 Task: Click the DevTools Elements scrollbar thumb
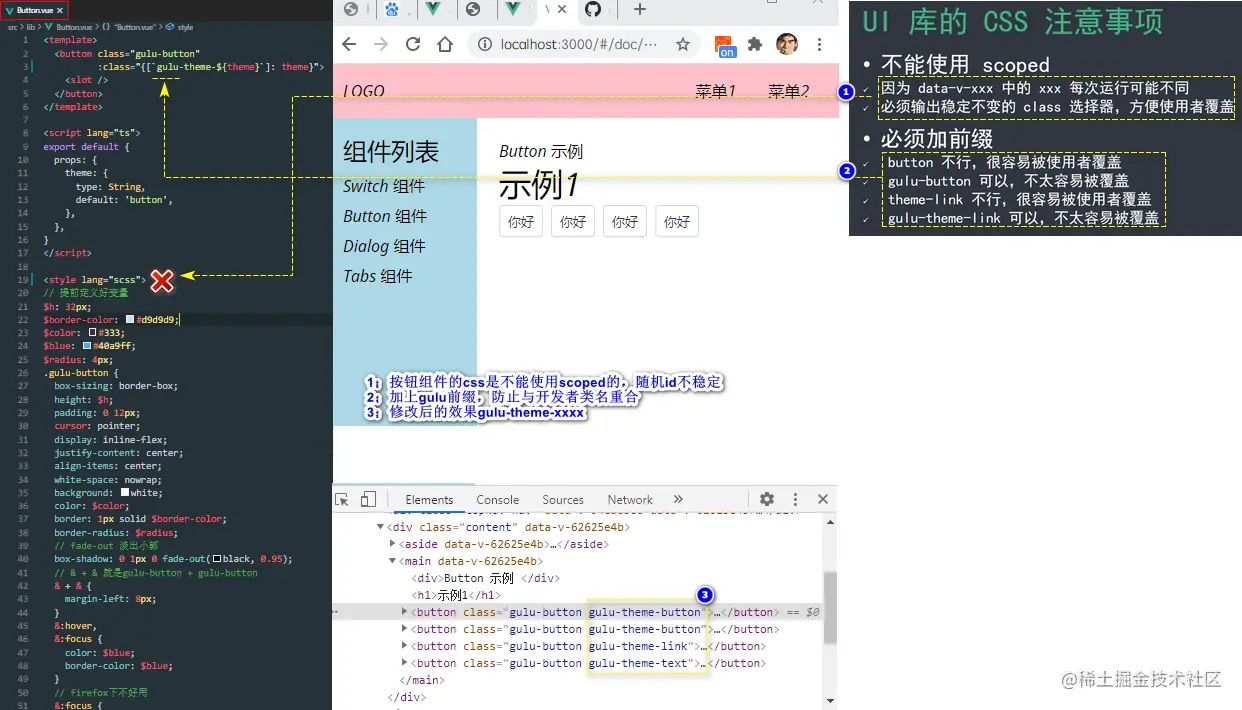click(830, 608)
